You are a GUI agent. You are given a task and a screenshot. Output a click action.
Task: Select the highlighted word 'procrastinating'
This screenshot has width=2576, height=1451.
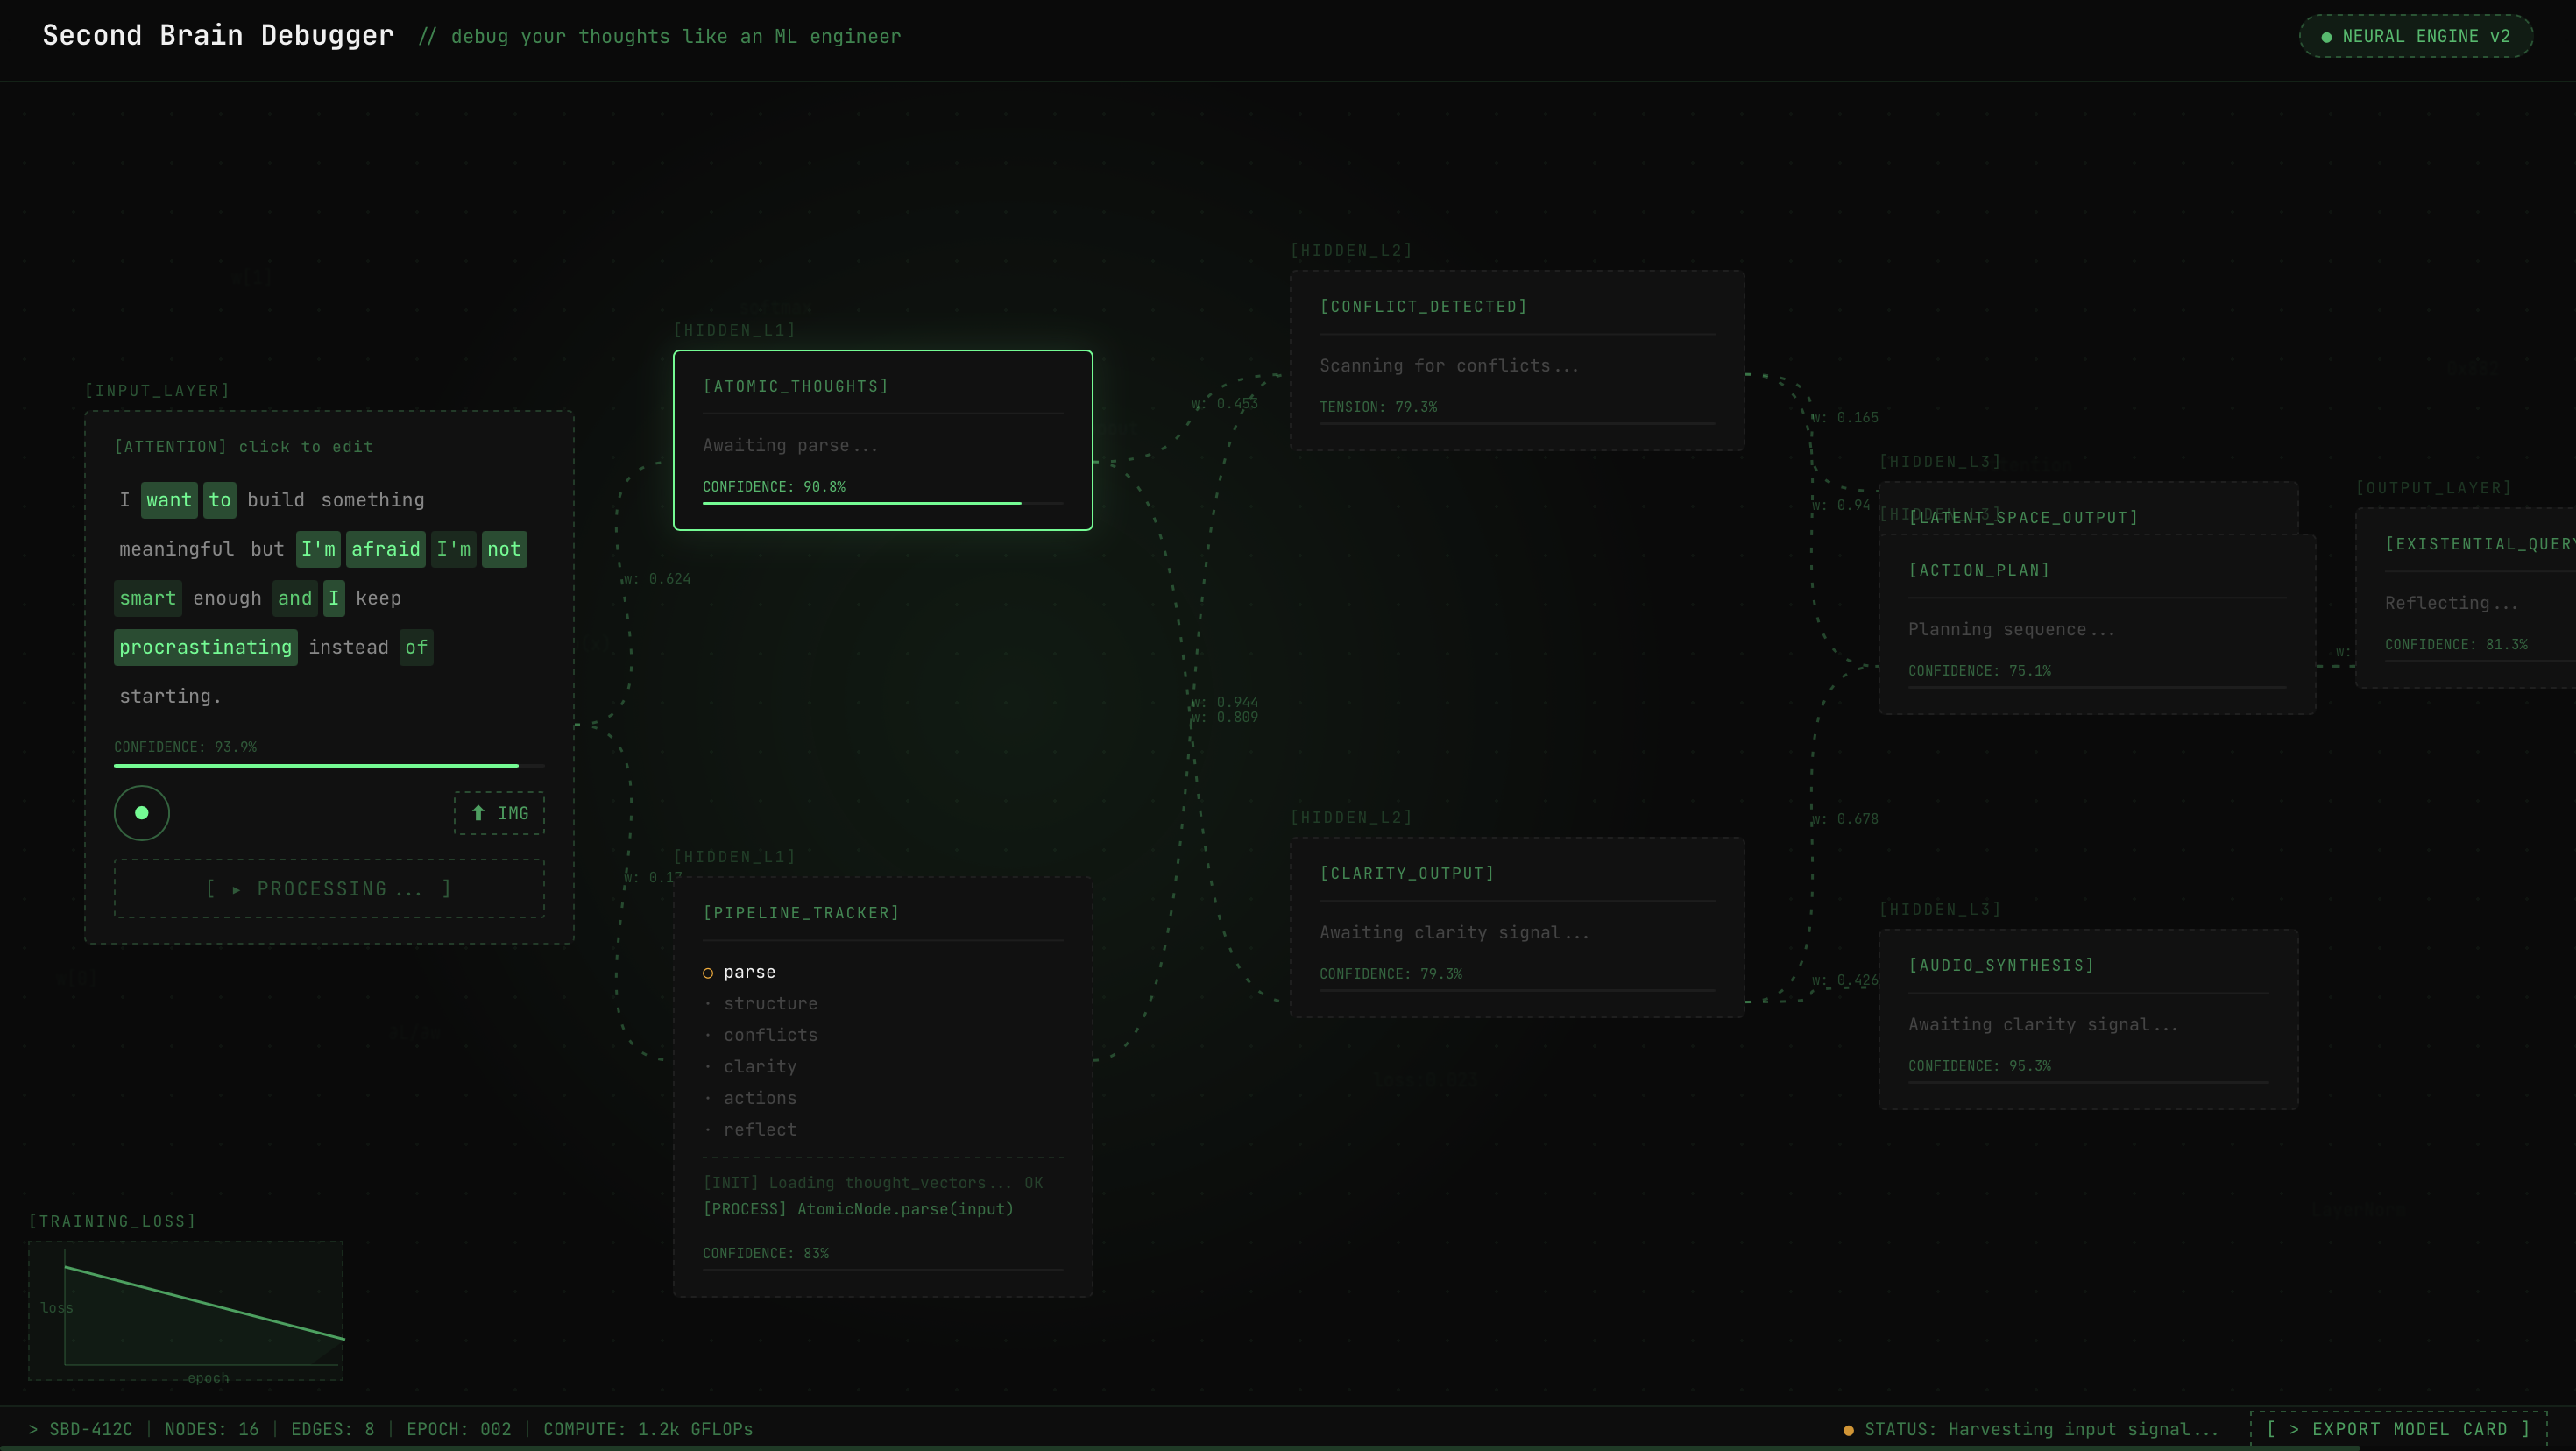click(206, 647)
